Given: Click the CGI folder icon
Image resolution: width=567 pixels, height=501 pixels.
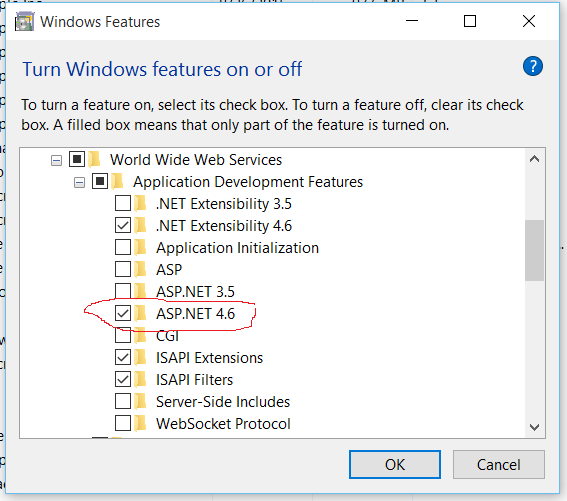Looking at the screenshot, I should (x=140, y=335).
